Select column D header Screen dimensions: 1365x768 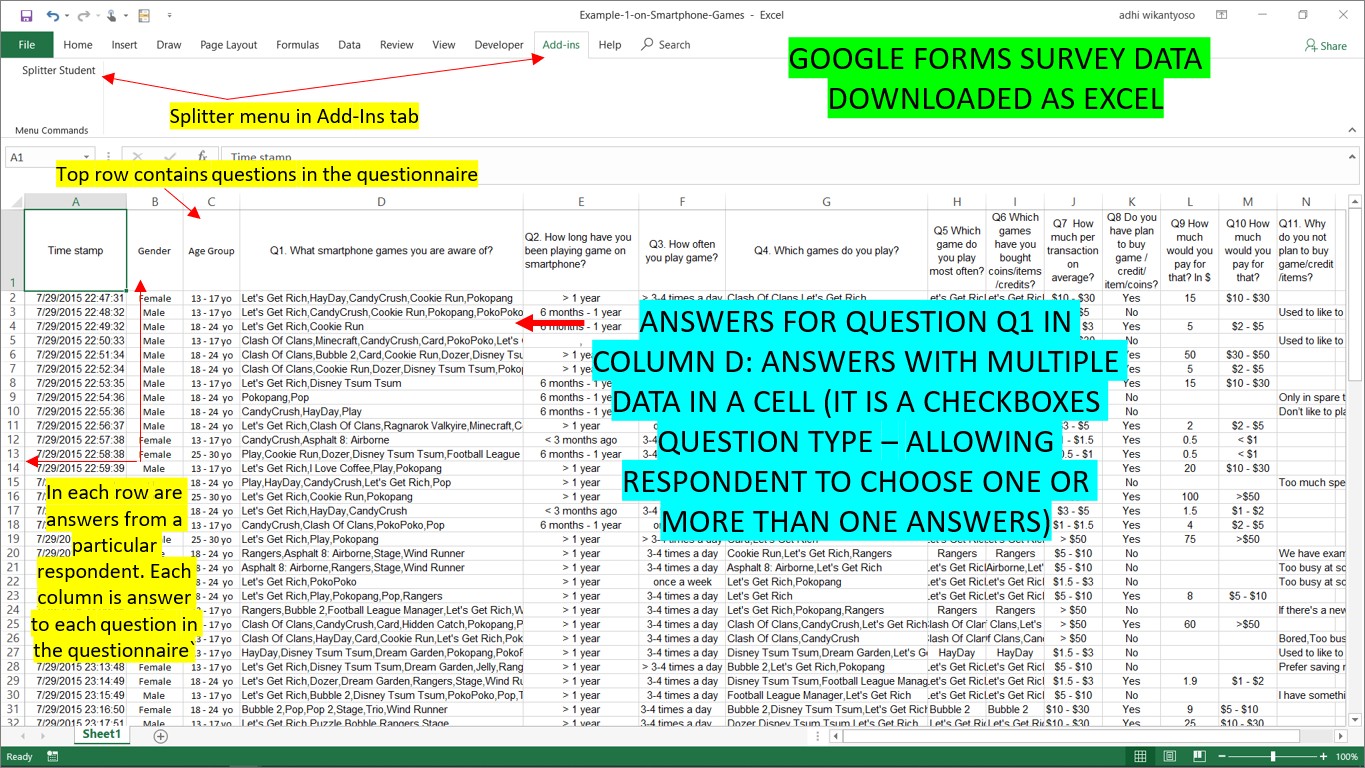tap(381, 201)
